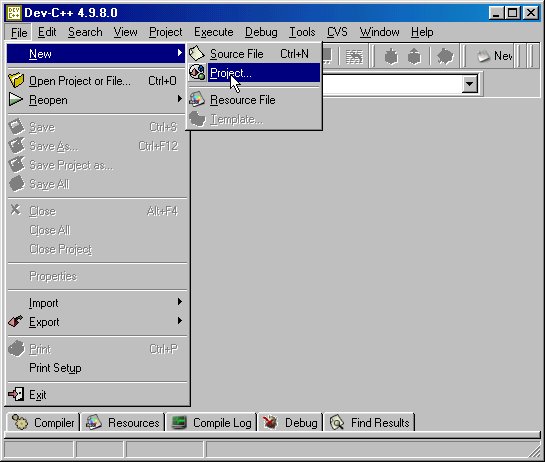545x462 pixels.
Task: Open the toolbar combo box dropdown arrow
Action: coord(469,83)
